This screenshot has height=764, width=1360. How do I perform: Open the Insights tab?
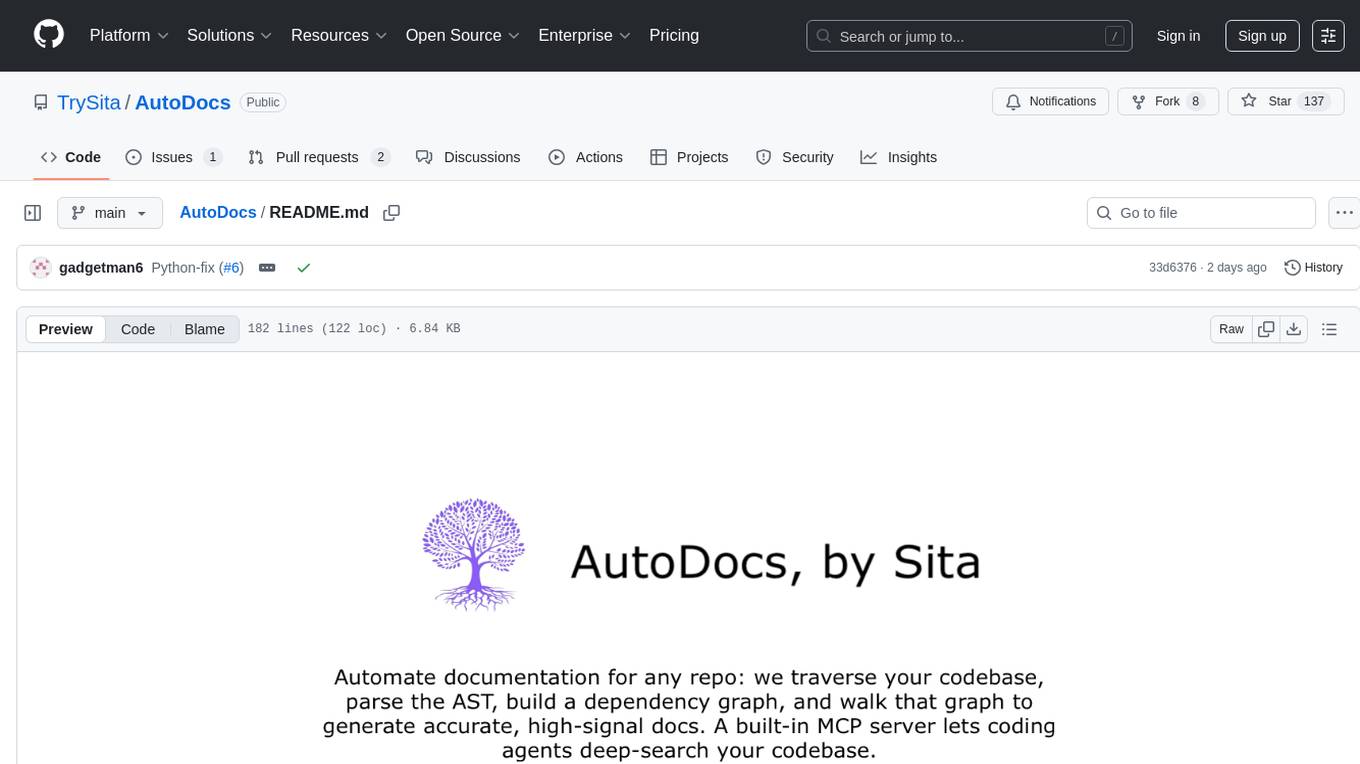click(899, 157)
